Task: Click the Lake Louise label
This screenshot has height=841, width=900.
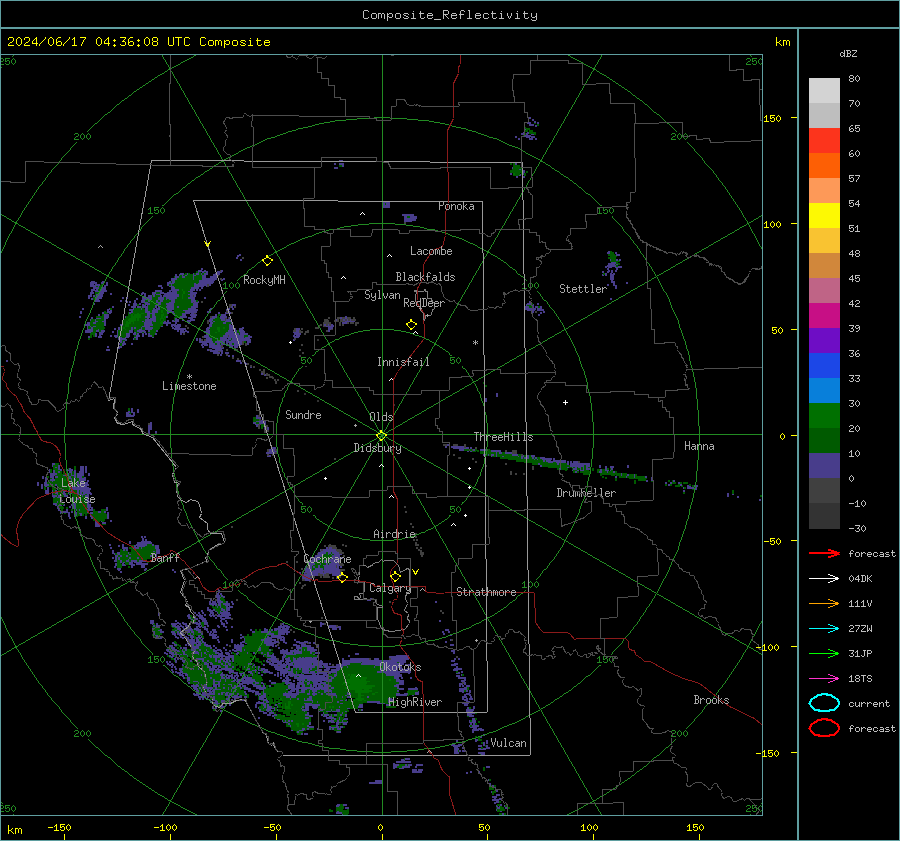Action: pos(77,491)
